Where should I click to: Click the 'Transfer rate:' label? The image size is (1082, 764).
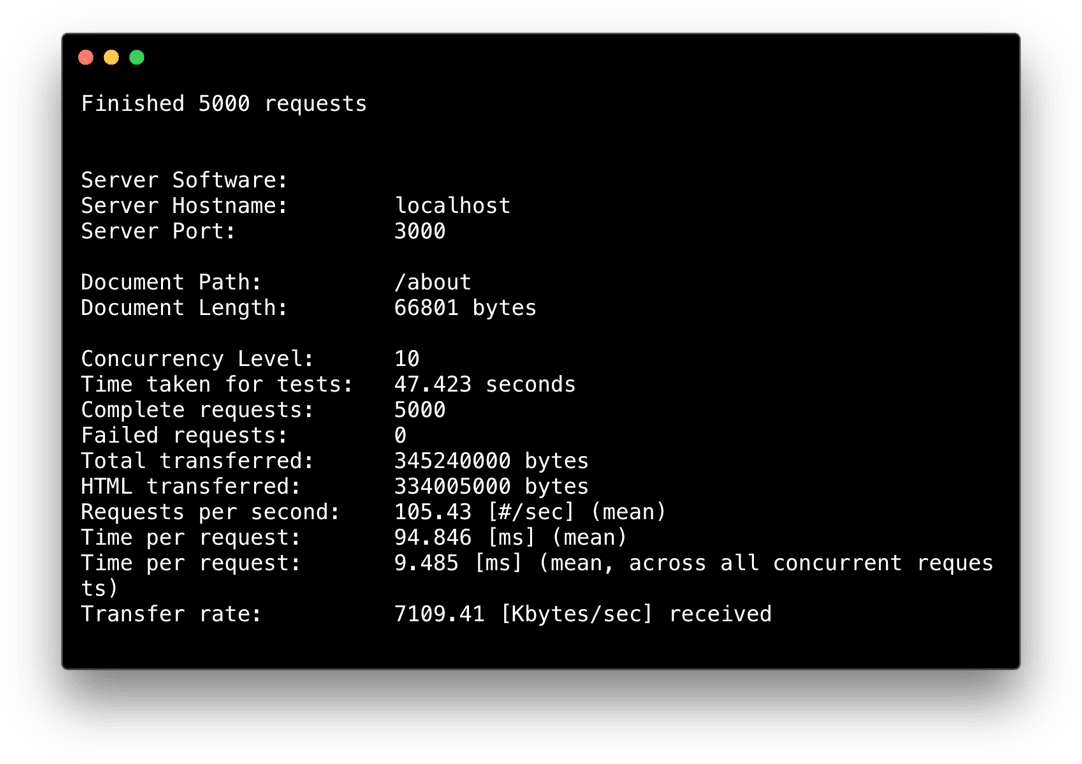[171, 614]
